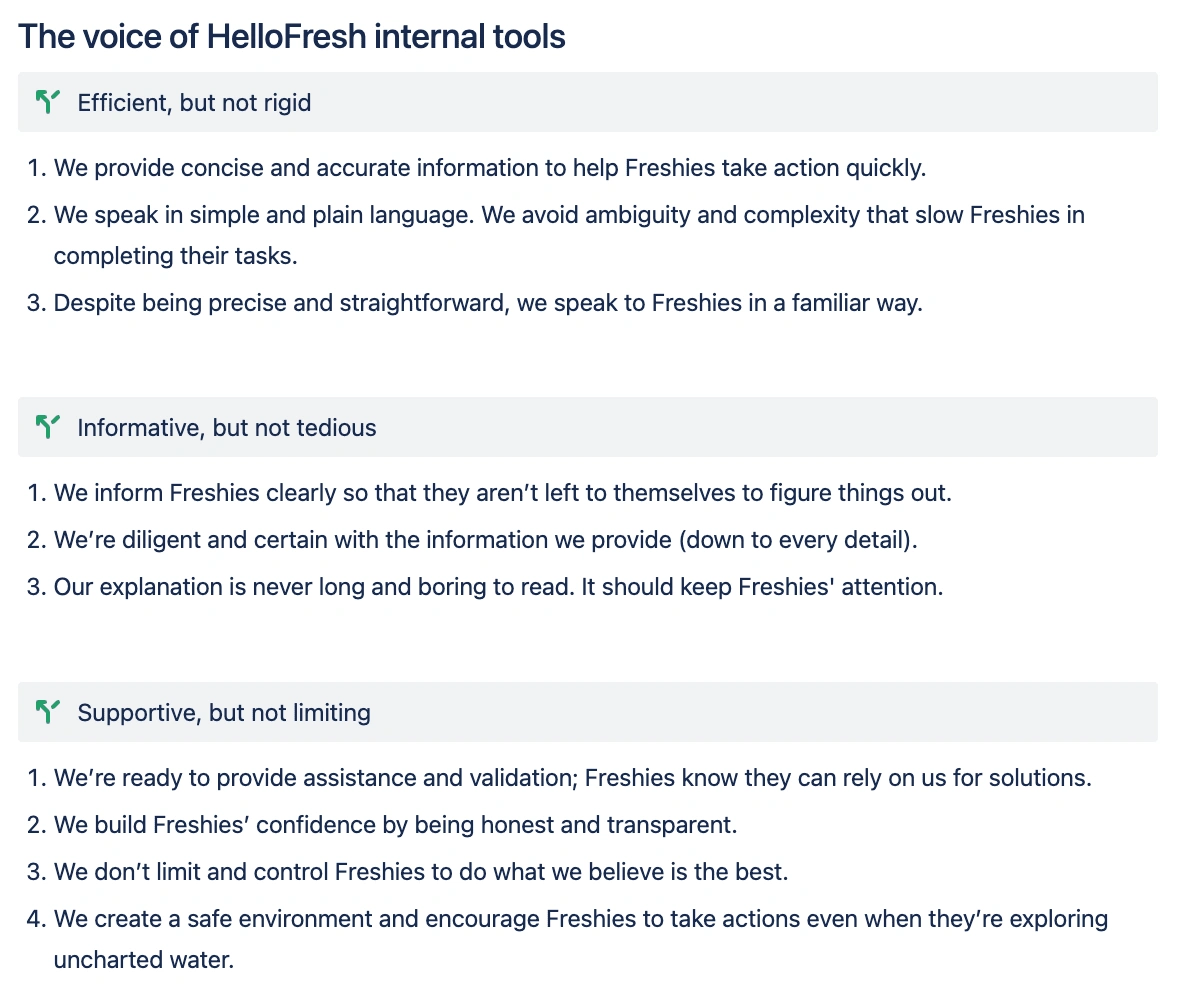Click the diligent and certain information item
Image resolution: width=1180 pixels, height=994 pixels.
(x=485, y=540)
